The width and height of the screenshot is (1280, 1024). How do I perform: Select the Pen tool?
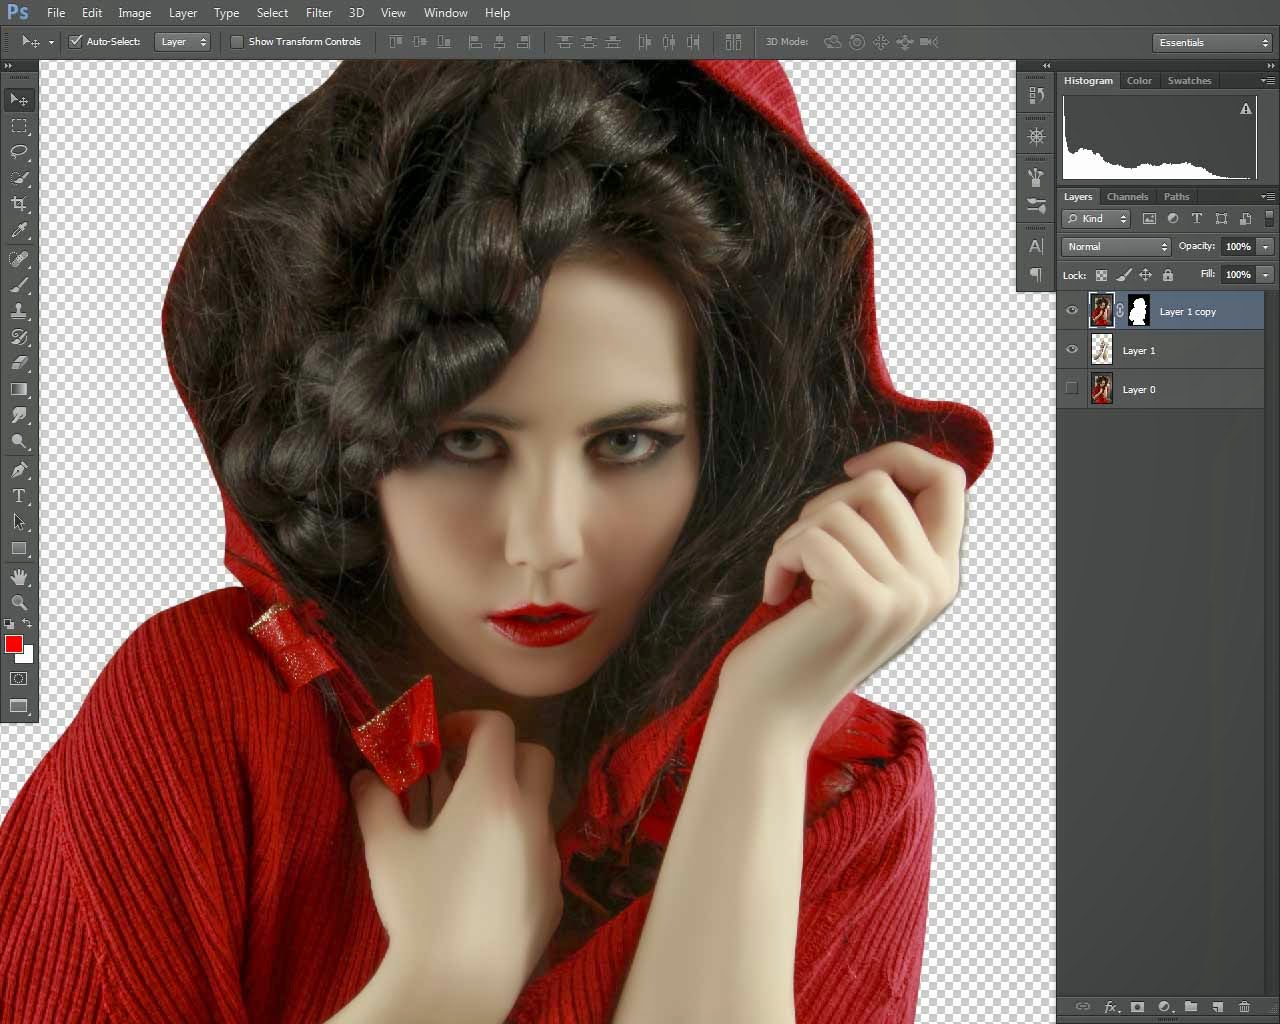pyautogui.click(x=19, y=470)
